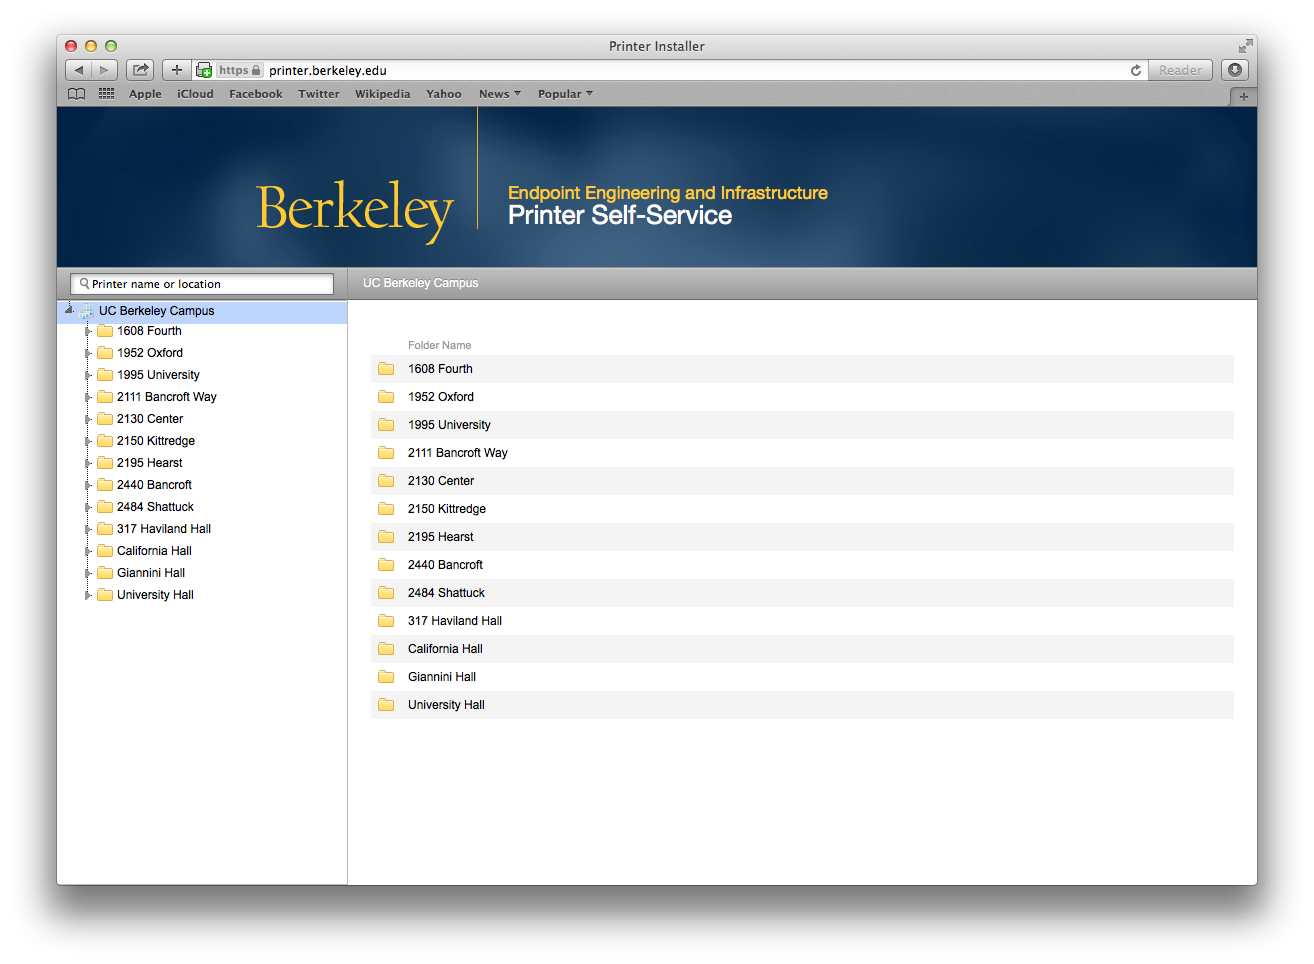Expand the 2195 Hearst tree node
Image resolution: width=1314 pixels, height=964 pixels.
(88, 463)
